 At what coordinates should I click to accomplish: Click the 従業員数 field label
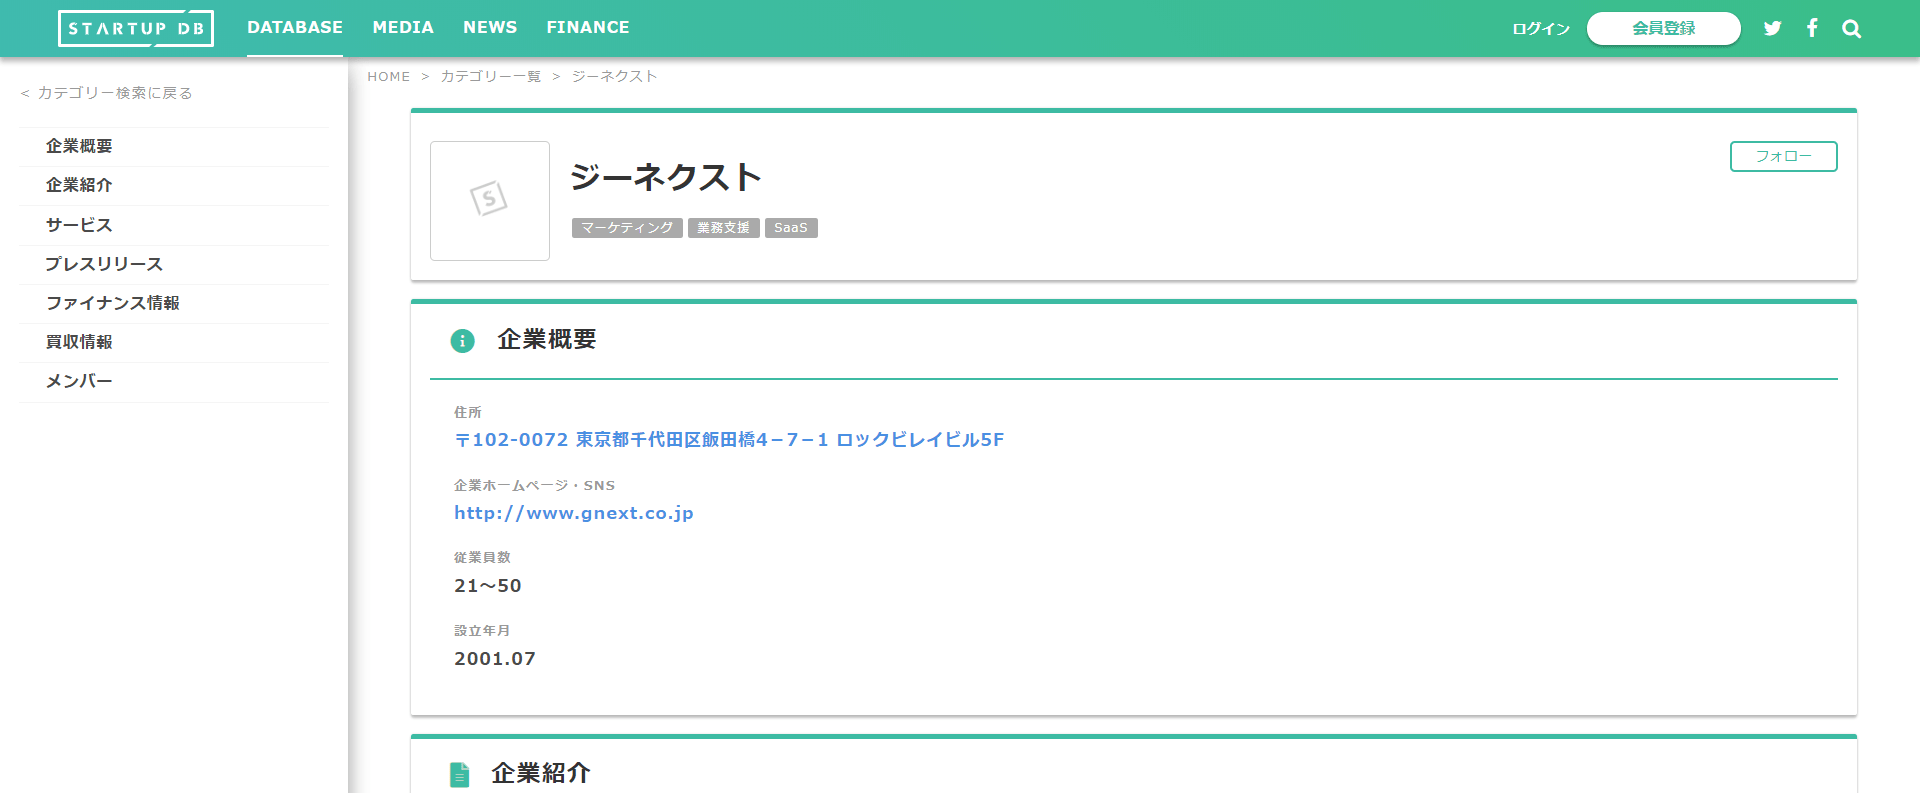point(482,558)
